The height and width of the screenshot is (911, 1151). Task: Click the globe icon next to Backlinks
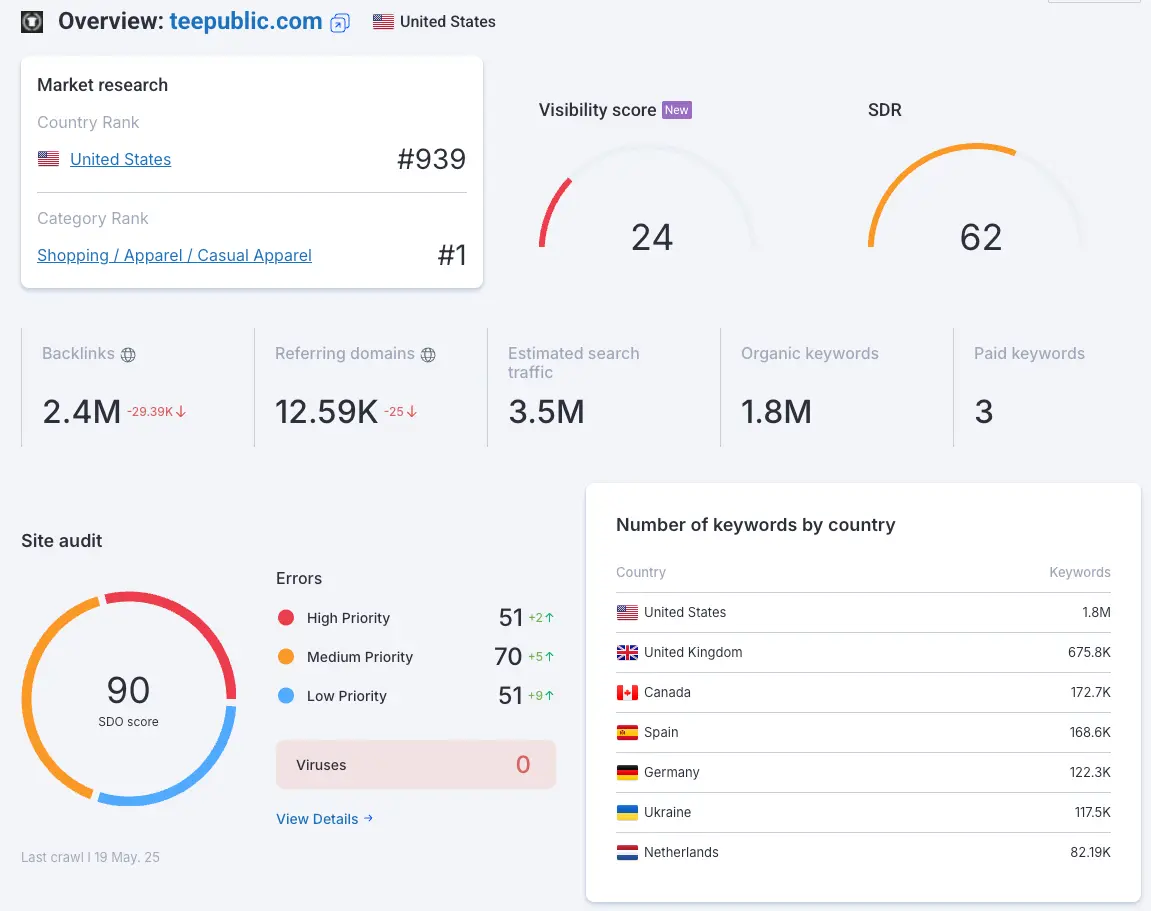128,354
